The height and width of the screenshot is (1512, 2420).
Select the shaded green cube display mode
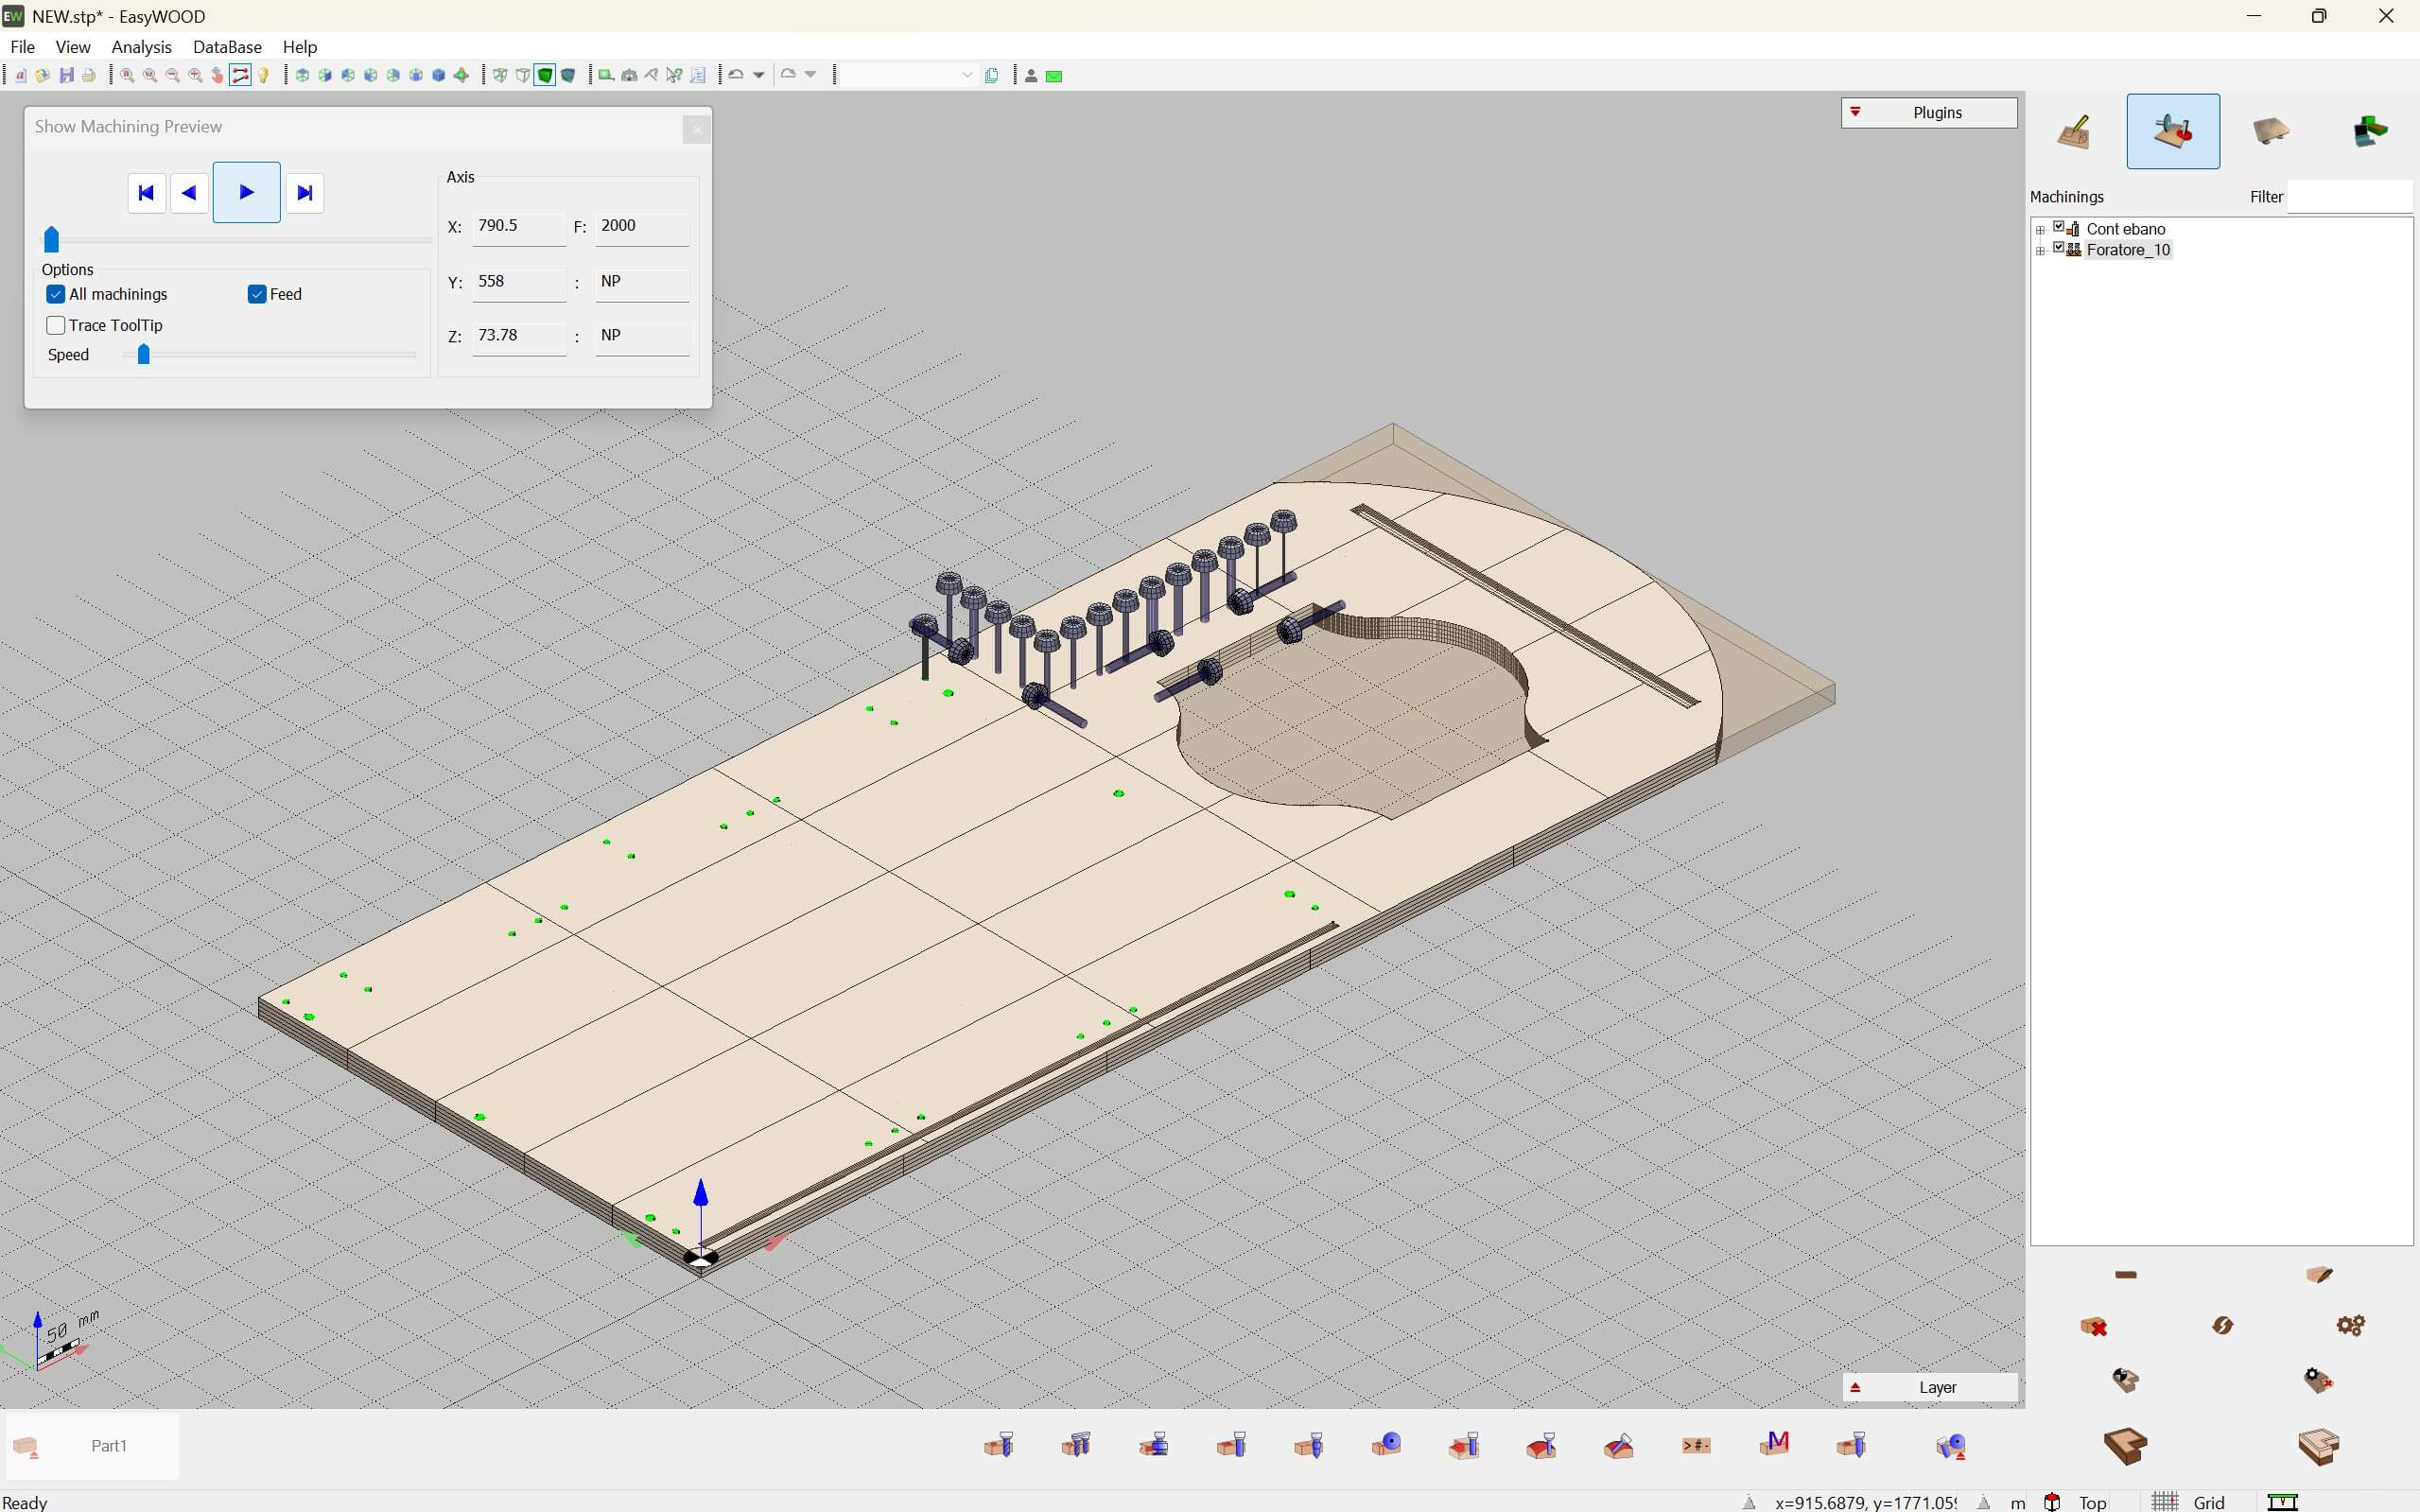pyautogui.click(x=545, y=75)
